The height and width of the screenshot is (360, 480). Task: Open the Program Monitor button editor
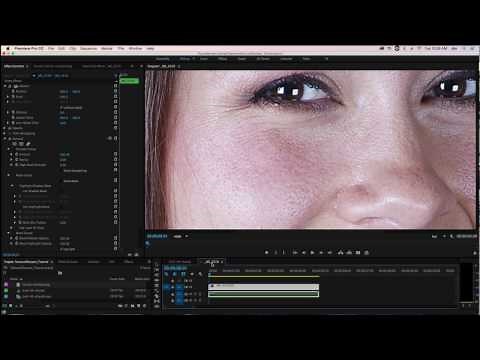click(x=475, y=253)
